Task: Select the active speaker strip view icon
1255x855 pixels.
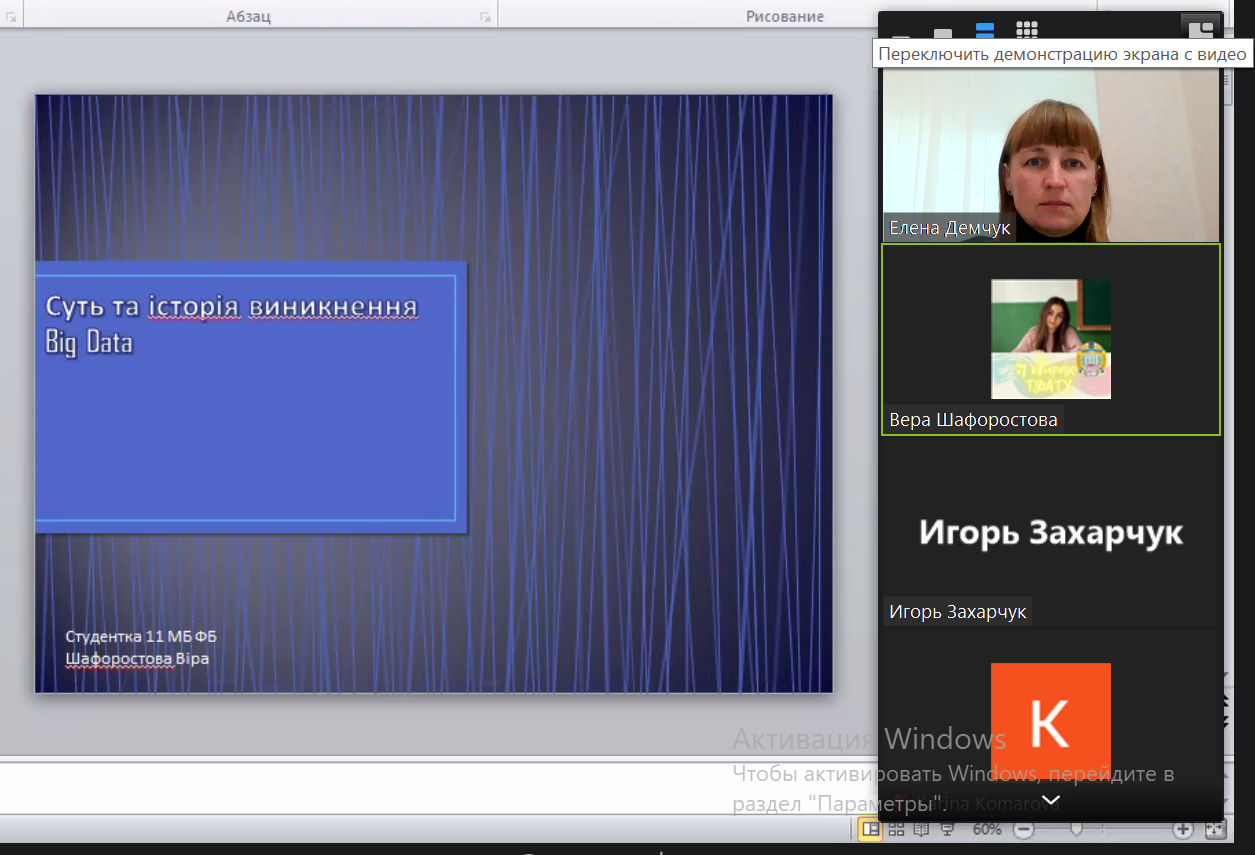Action: (x=984, y=31)
